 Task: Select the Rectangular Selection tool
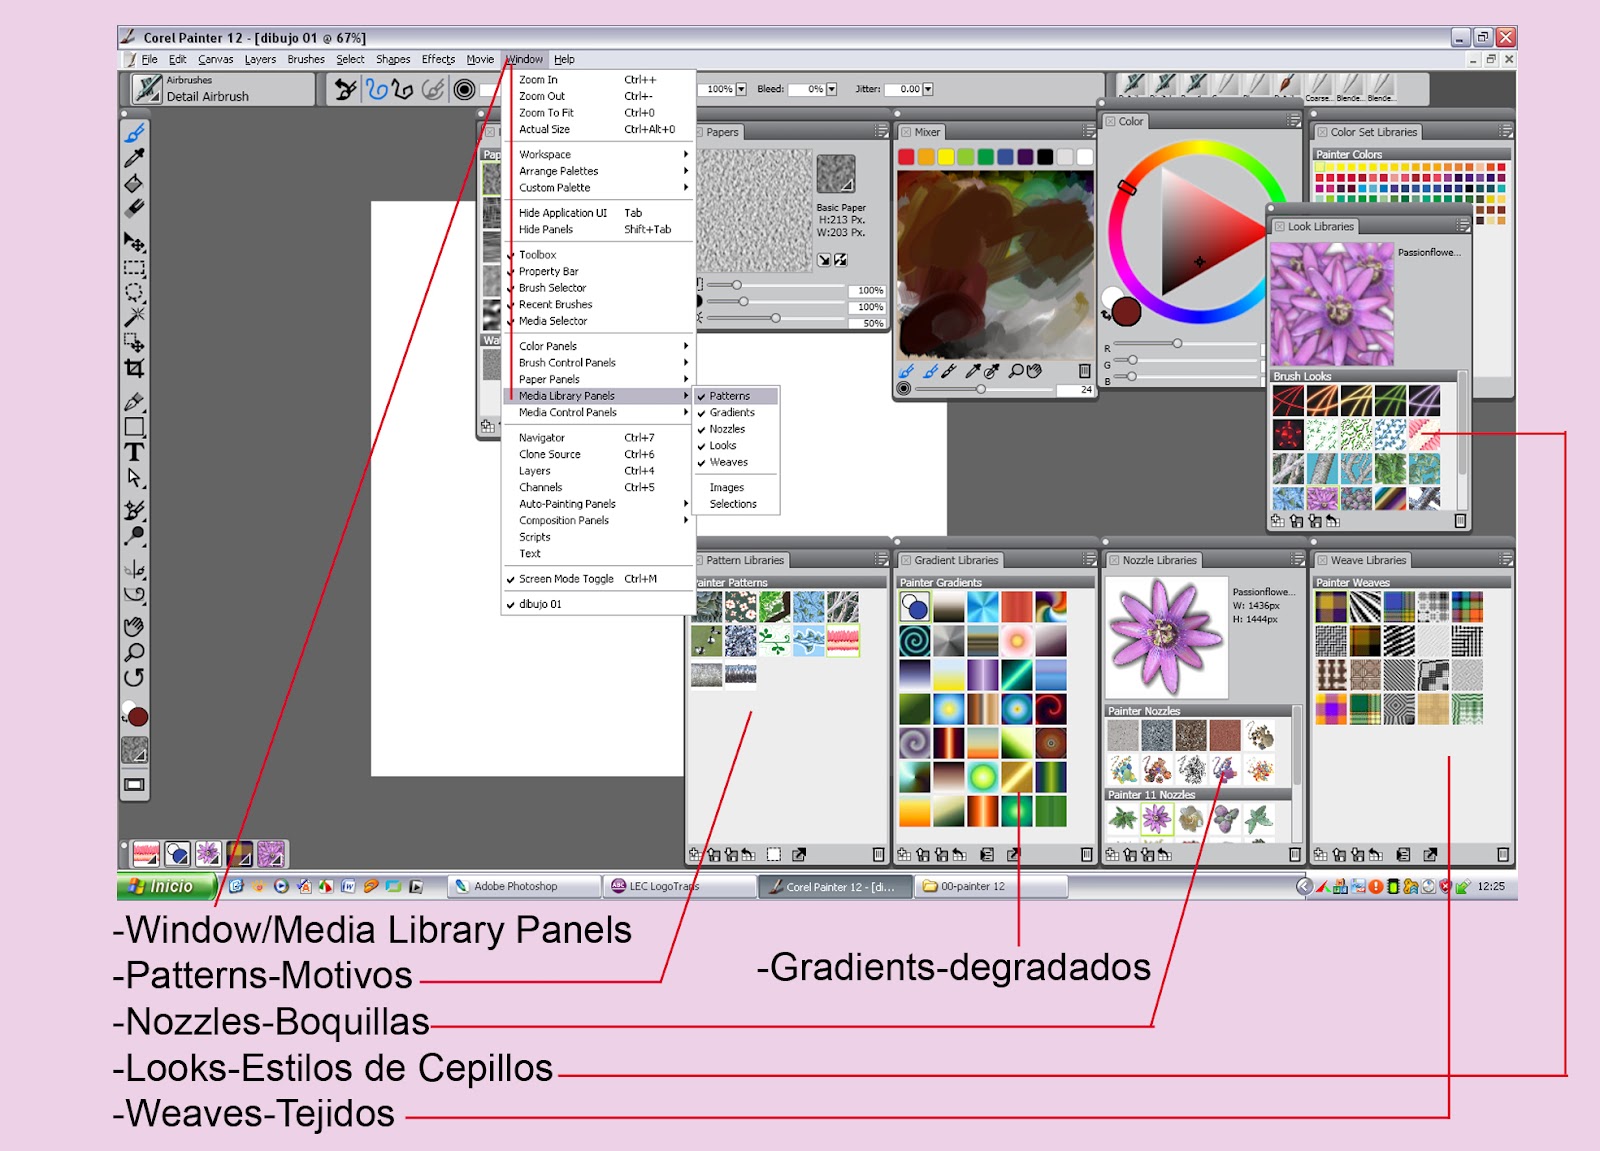pyautogui.click(x=134, y=268)
